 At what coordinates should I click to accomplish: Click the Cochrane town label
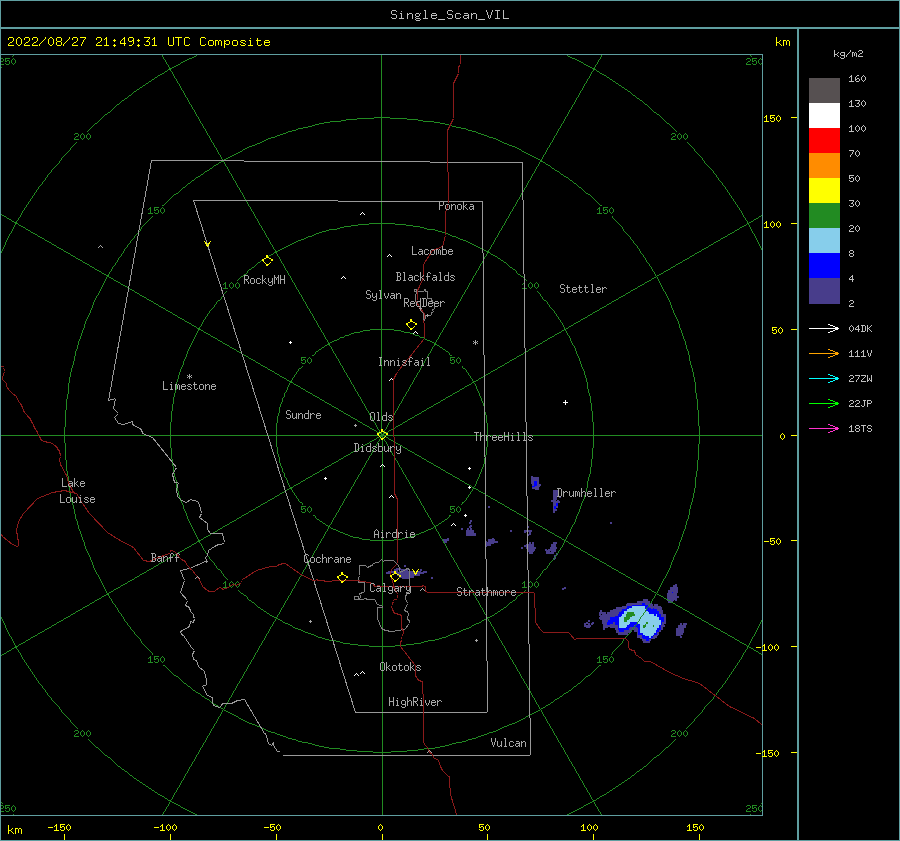coord(327,559)
